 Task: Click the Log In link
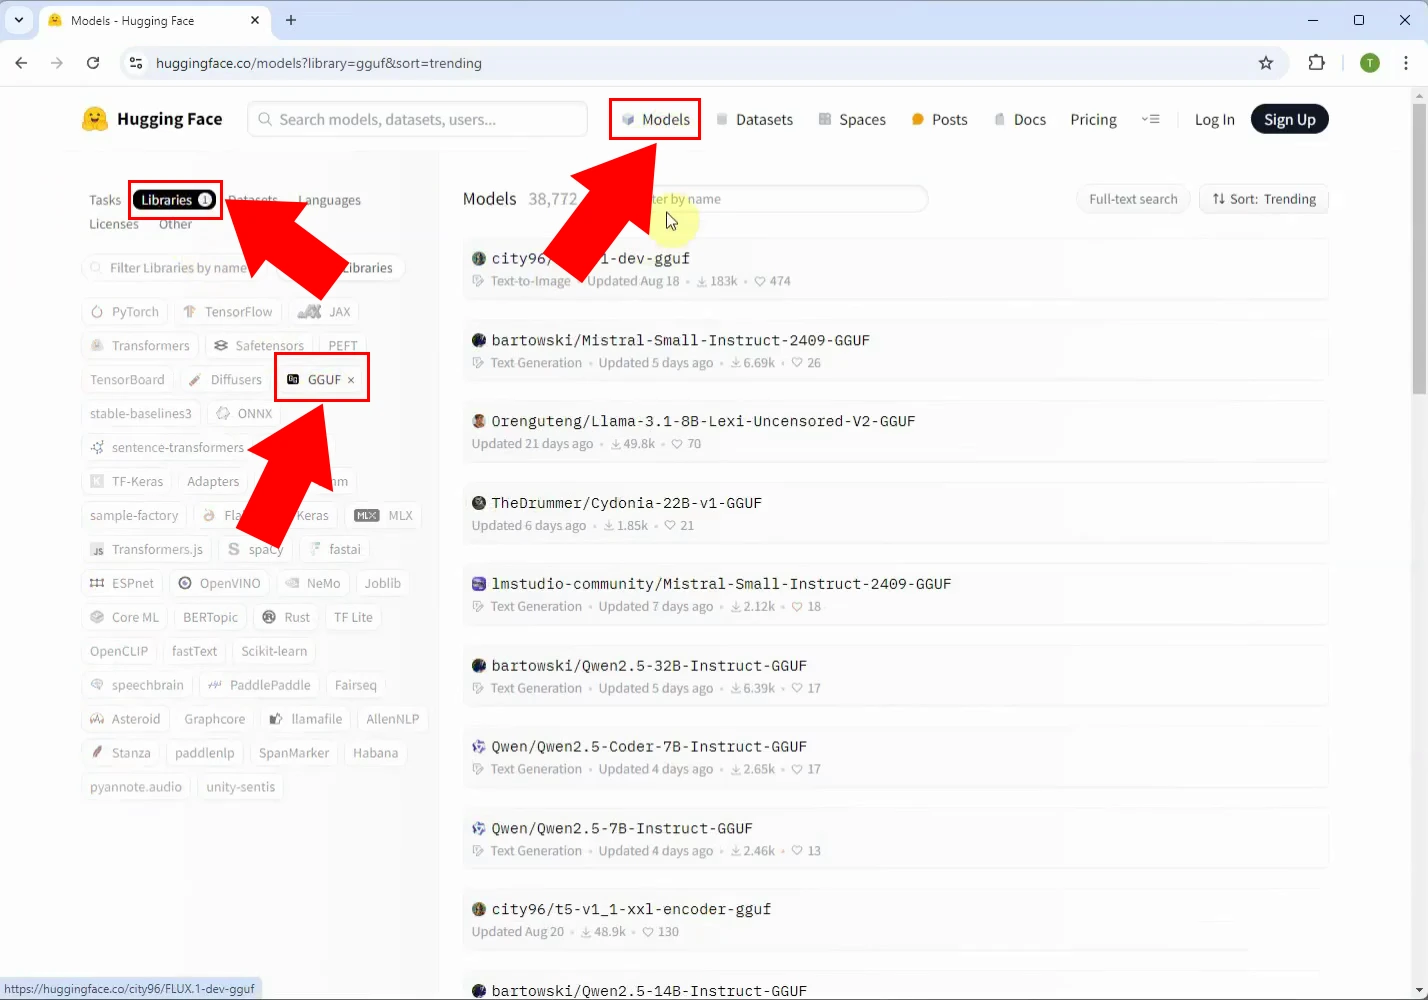point(1214,119)
